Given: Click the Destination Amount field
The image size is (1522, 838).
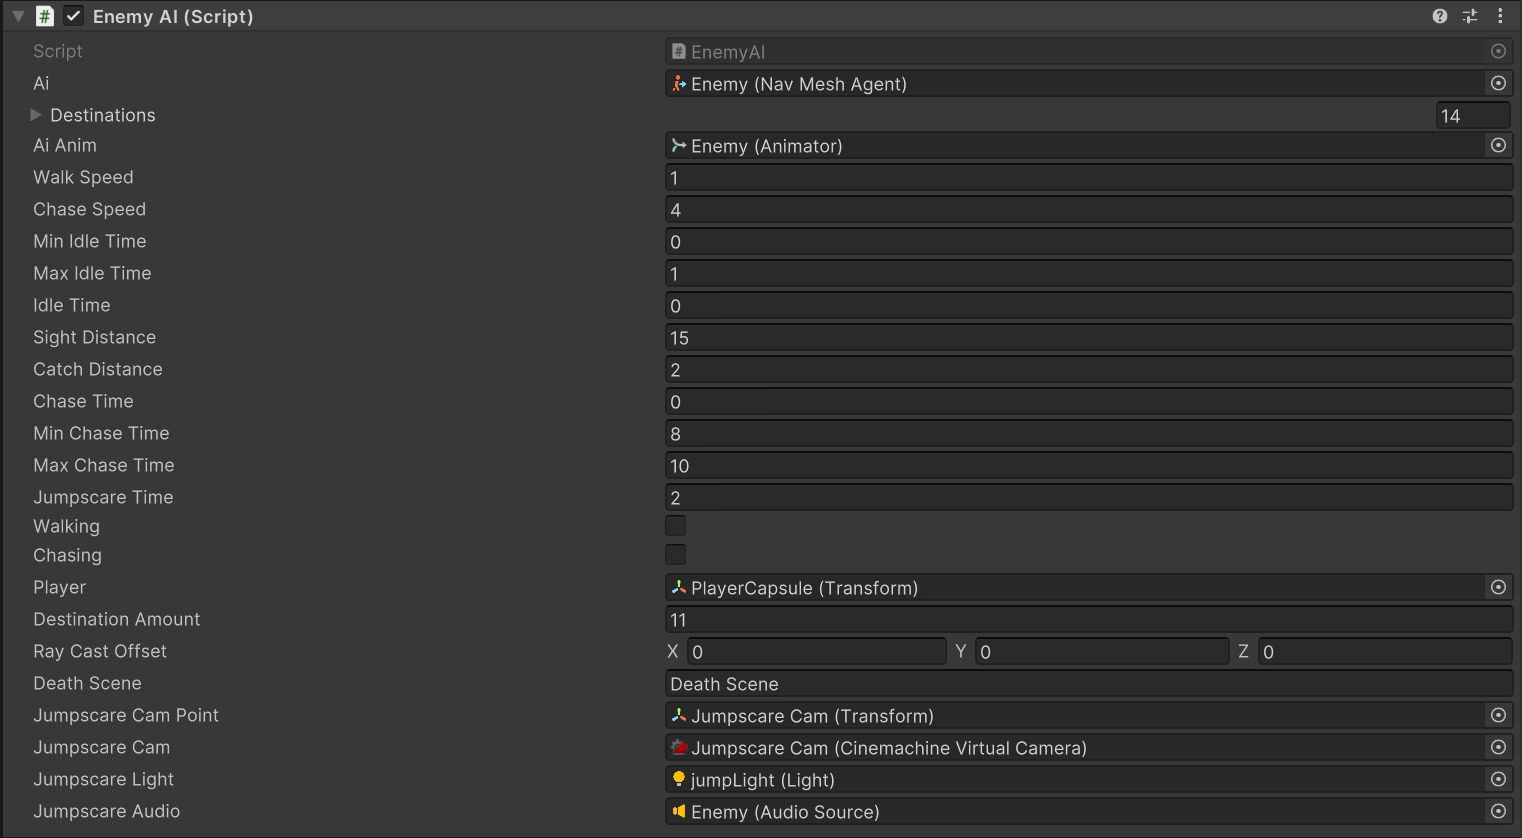Looking at the screenshot, I should [x=1089, y=620].
